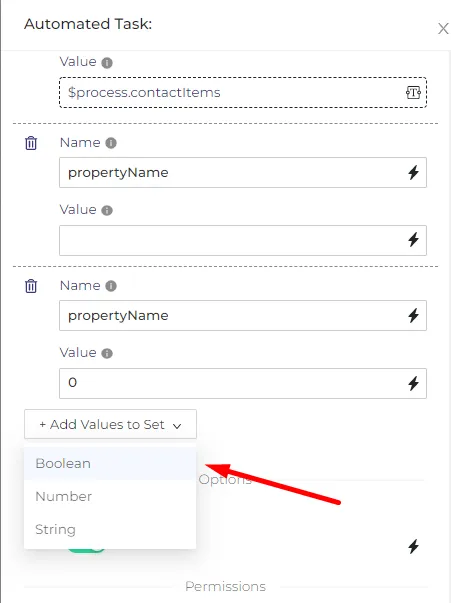Image resolution: width=451 pixels, height=603 pixels.
Task: Click lightning bolt in the empty Value field
Action: coord(413,240)
